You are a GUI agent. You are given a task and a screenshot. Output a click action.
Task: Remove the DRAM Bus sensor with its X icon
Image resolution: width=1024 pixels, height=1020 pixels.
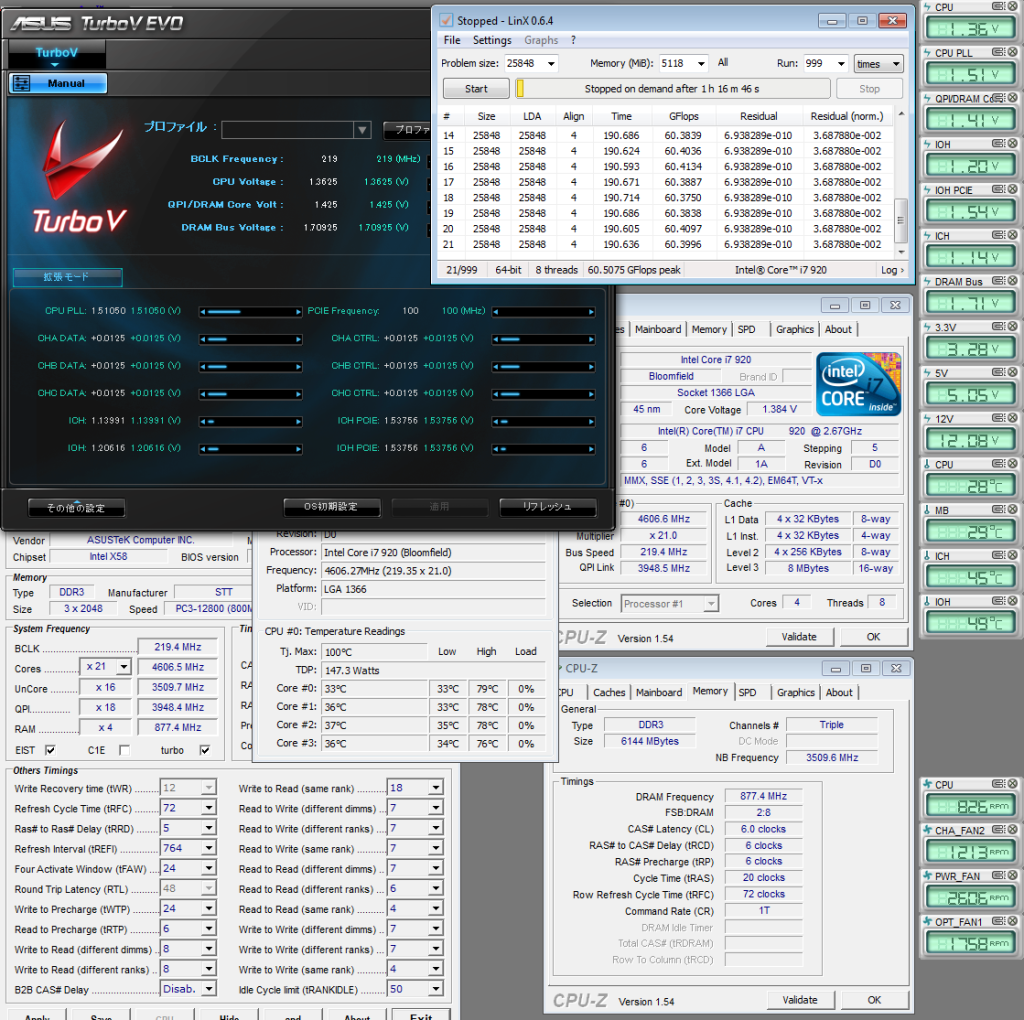coord(1012,280)
